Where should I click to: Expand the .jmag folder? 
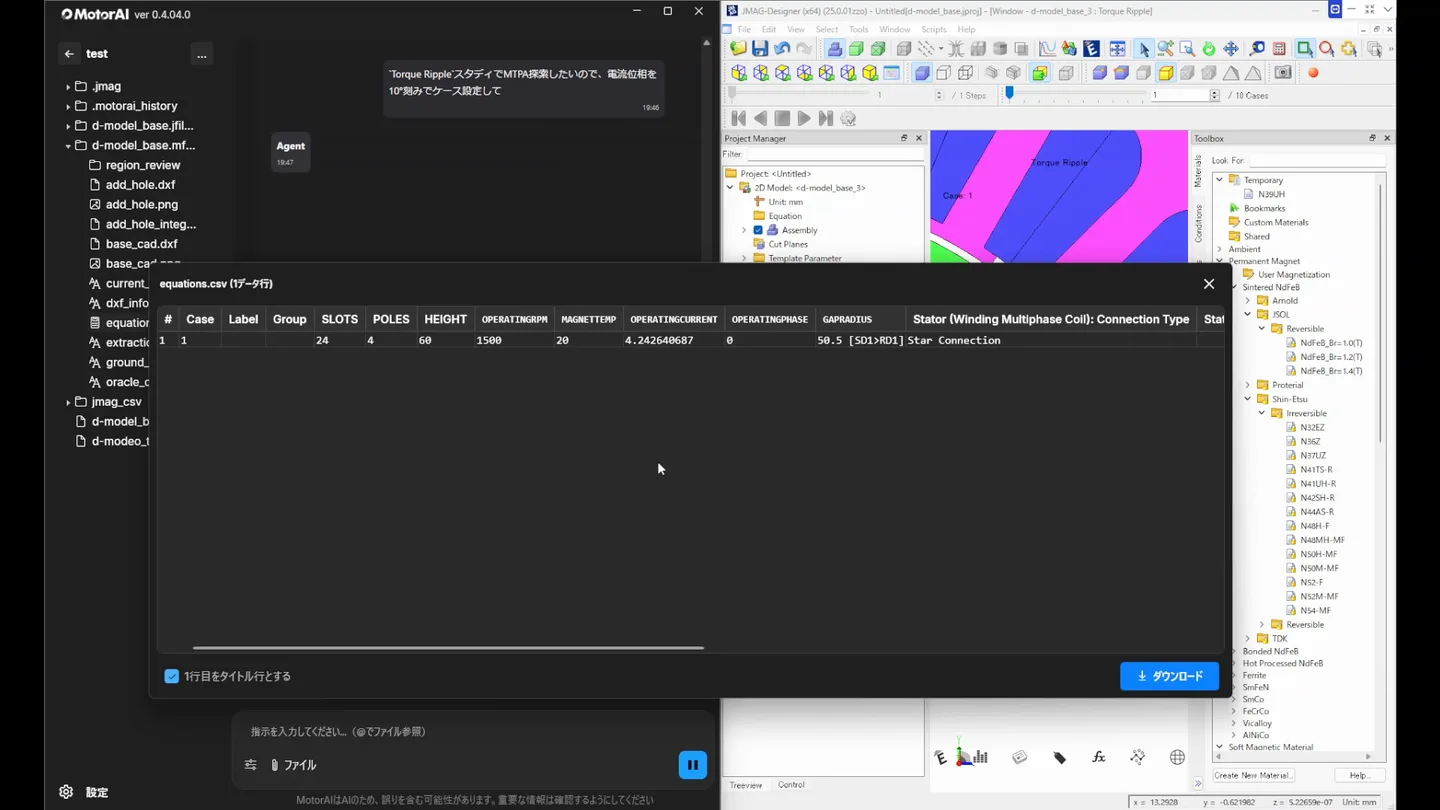point(68,87)
